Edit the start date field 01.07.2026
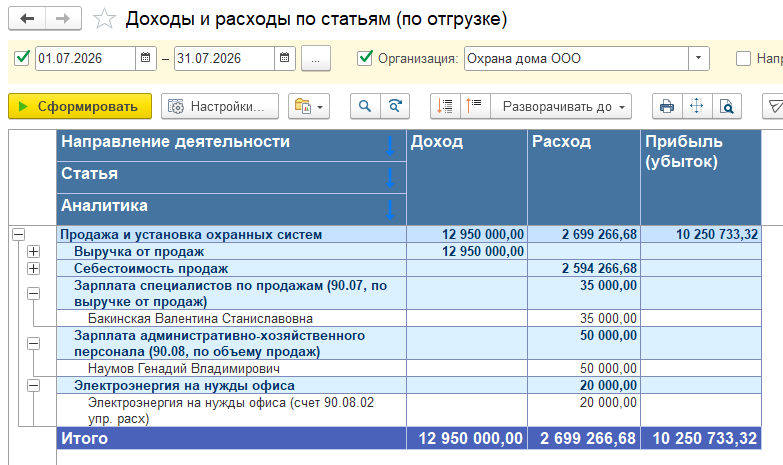Image resolution: width=783 pixels, height=465 pixels. coord(85,58)
